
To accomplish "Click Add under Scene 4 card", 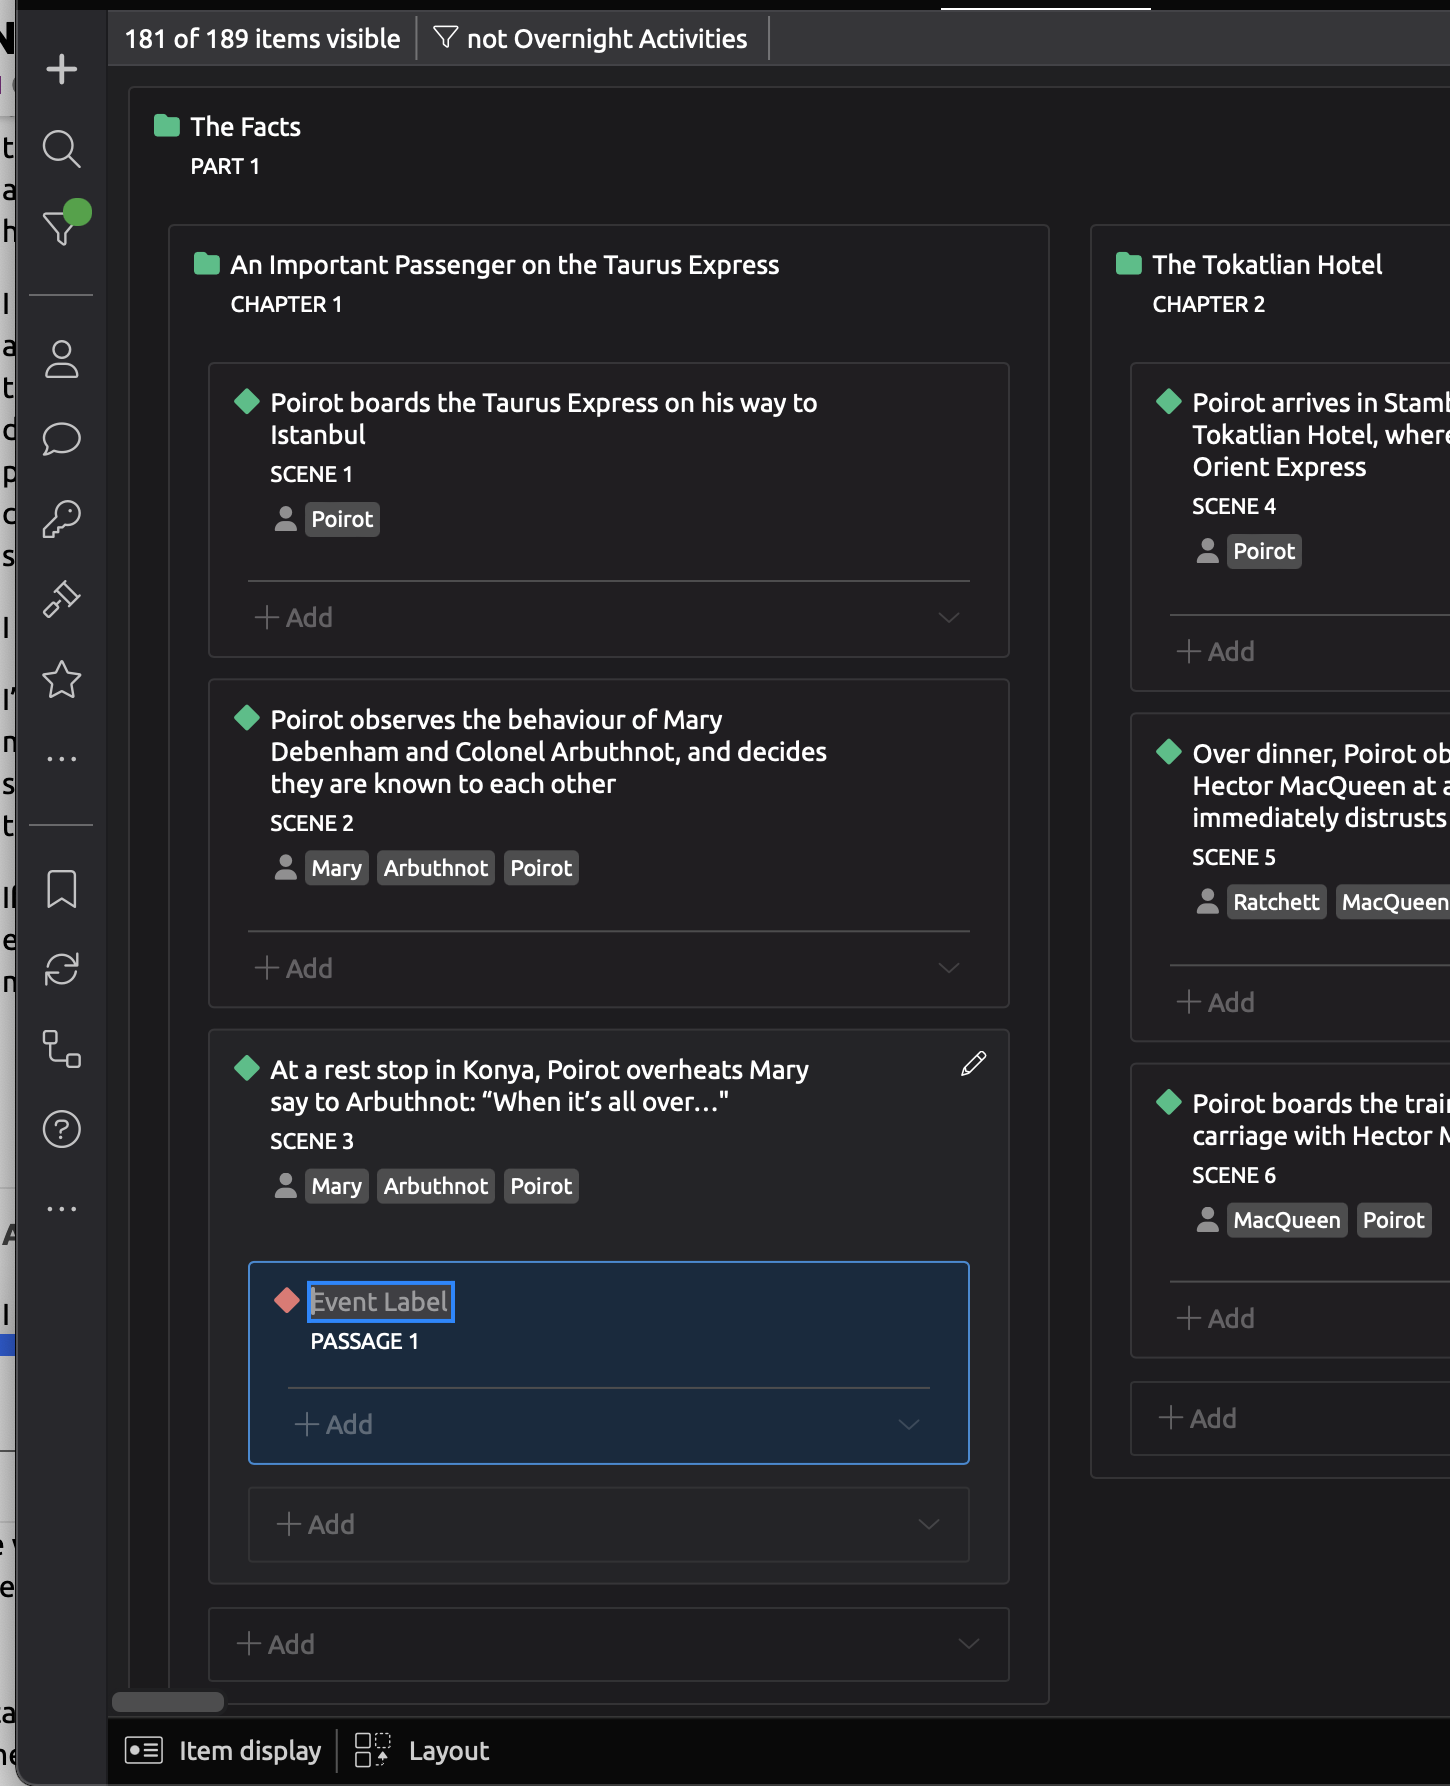I will (1216, 652).
